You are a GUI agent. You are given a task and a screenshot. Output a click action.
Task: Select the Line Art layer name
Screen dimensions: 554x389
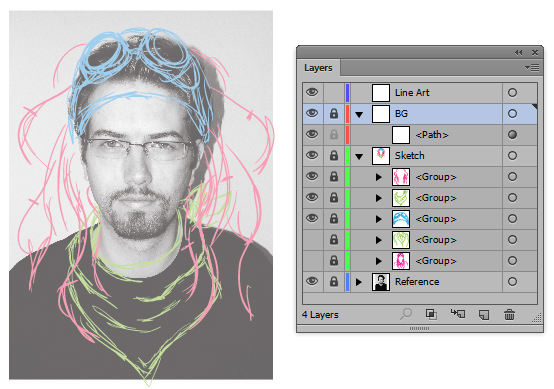(412, 93)
